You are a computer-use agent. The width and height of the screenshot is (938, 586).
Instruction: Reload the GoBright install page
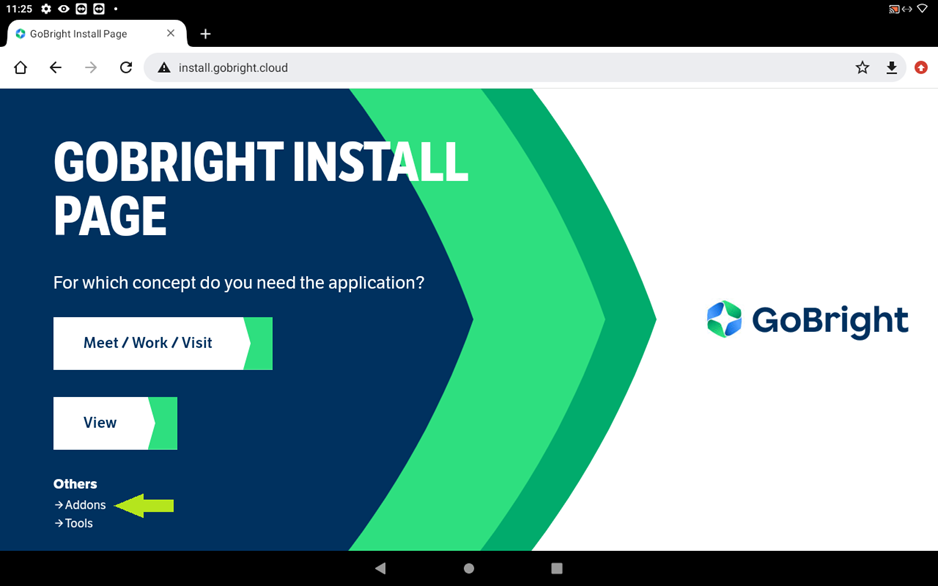[126, 68]
